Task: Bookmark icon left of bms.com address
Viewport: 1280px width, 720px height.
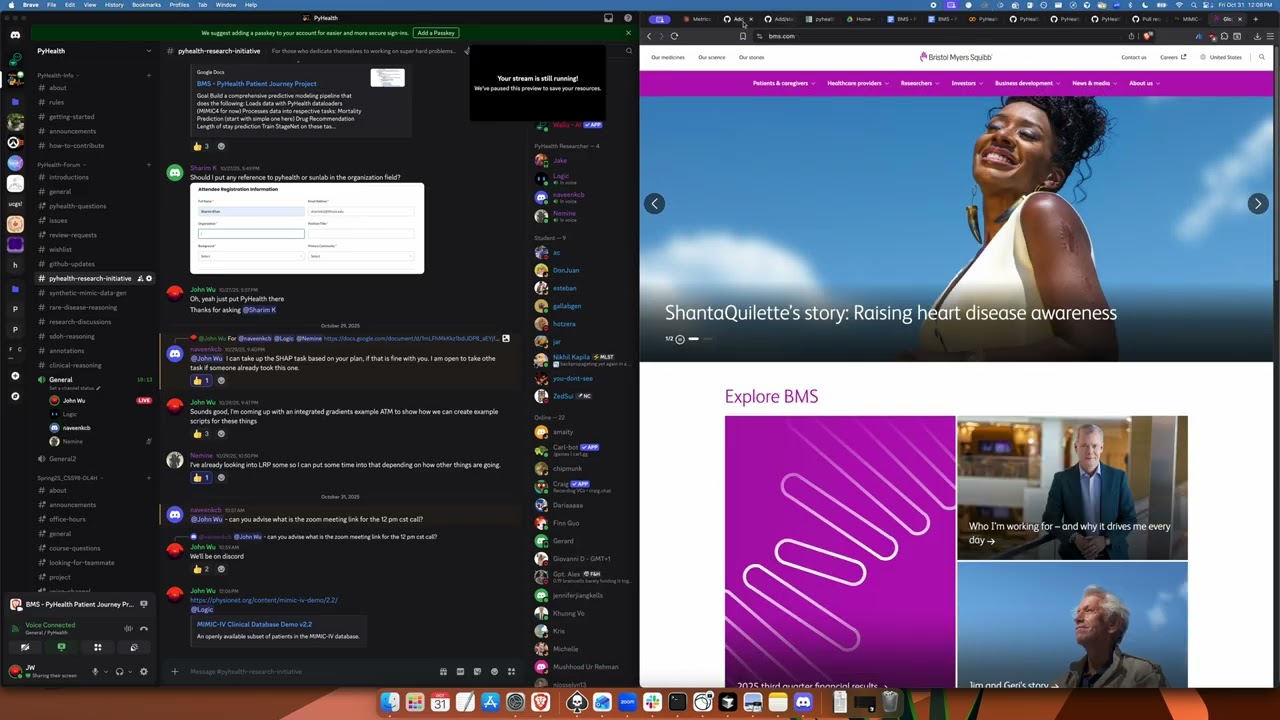Action: pyautogui.click(x=742, y=36)
